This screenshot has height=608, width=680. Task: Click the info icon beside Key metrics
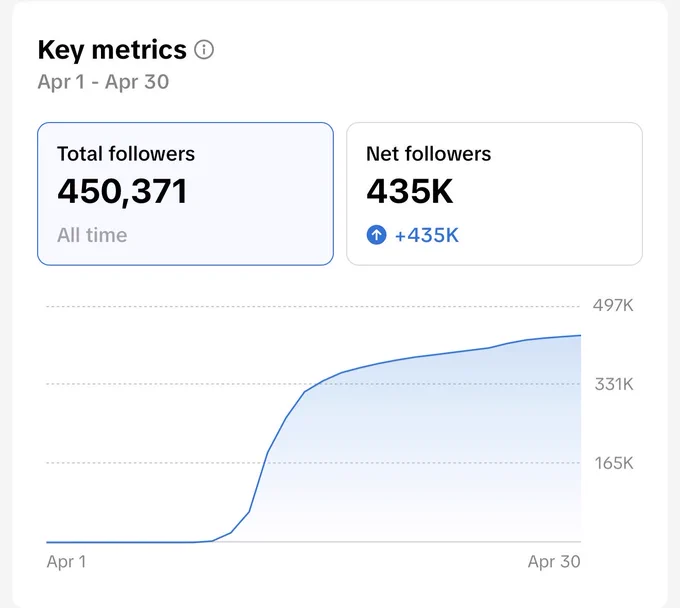click(x=204, y=49)
